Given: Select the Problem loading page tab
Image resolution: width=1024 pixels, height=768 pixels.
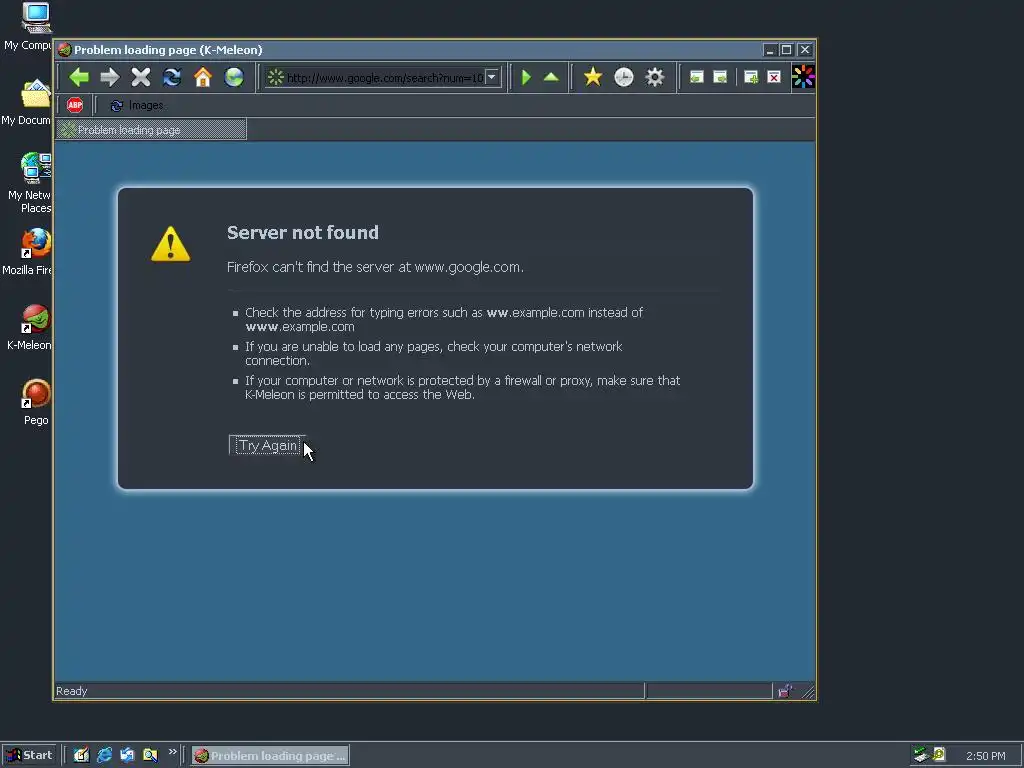Looking at the screenshot, I should (x=152, y=130).
